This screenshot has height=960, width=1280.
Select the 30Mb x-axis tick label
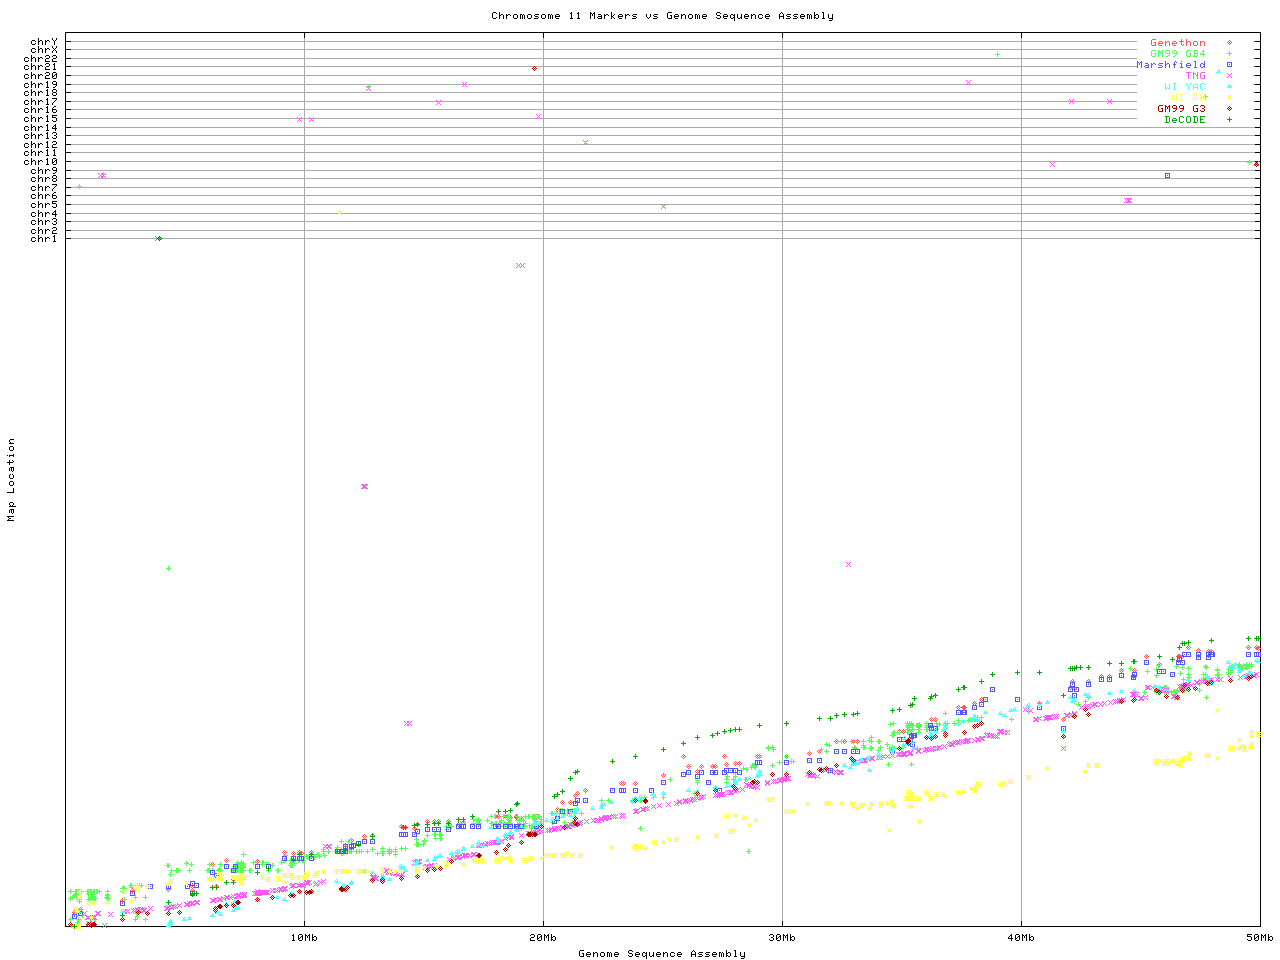782,938
